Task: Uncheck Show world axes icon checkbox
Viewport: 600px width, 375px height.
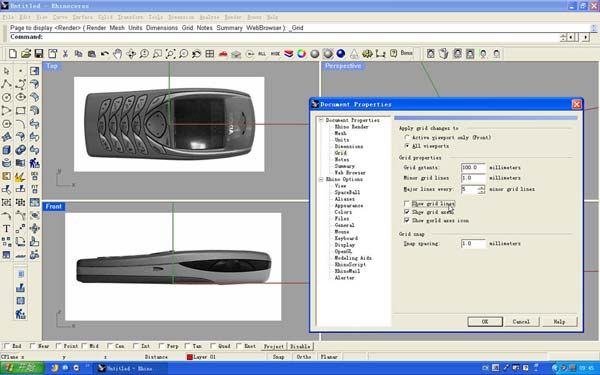Action: (x=406, y=220)
